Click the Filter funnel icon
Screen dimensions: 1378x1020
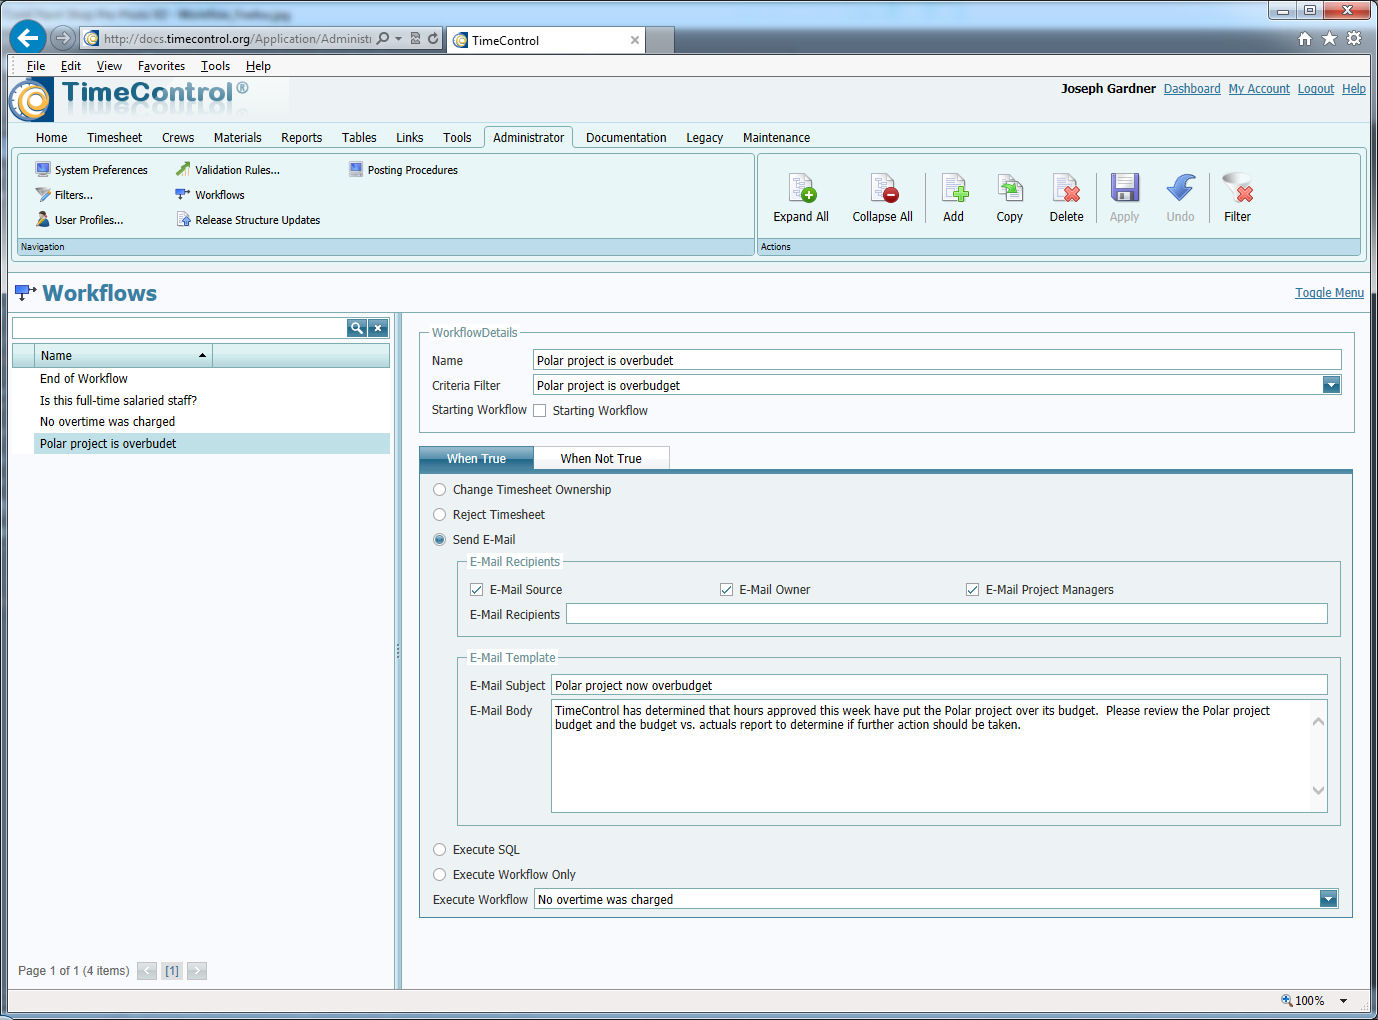(1238, 188)
